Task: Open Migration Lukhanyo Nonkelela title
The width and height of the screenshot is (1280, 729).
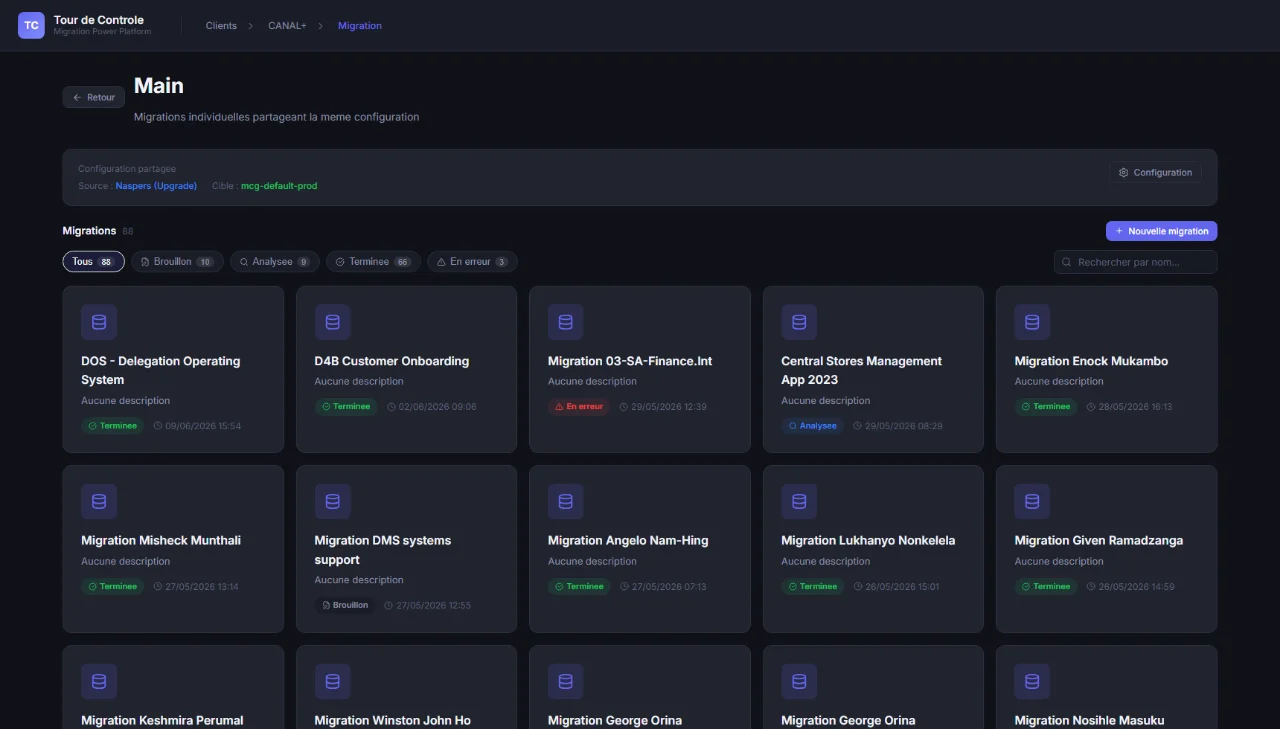Action: pos(868,540)
